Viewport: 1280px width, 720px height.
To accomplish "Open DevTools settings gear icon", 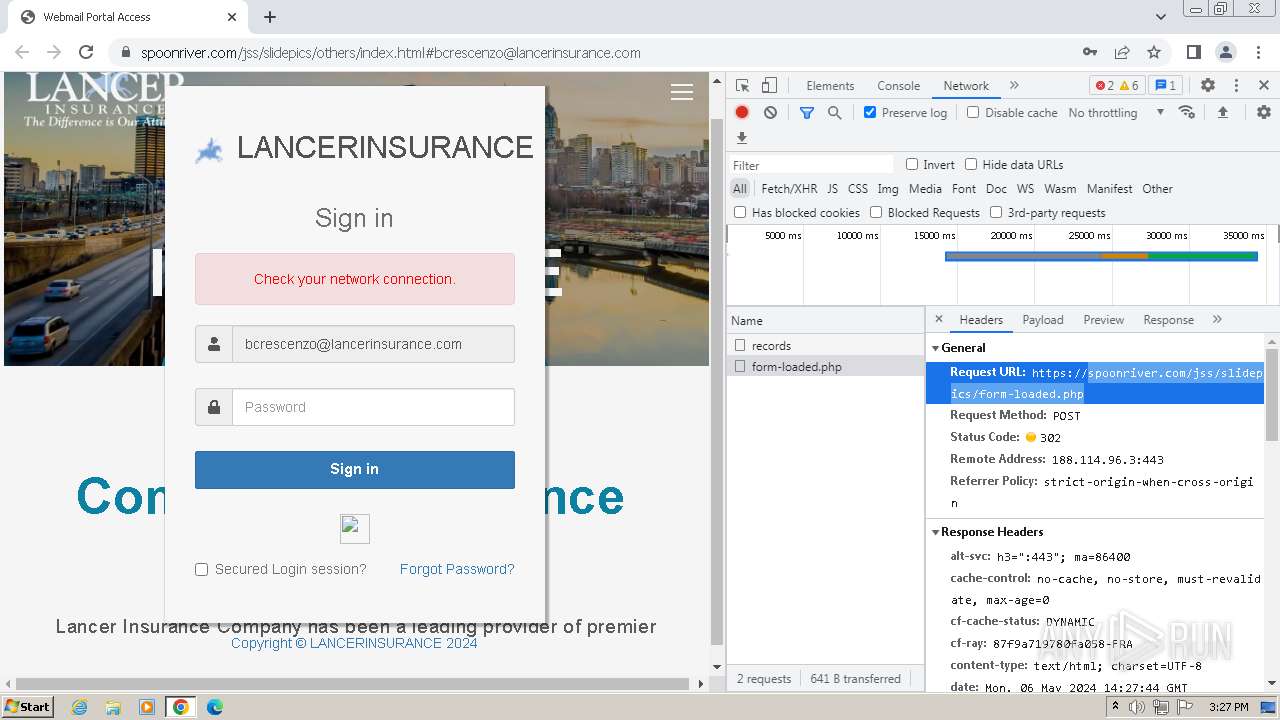I will click(1208, 86).
